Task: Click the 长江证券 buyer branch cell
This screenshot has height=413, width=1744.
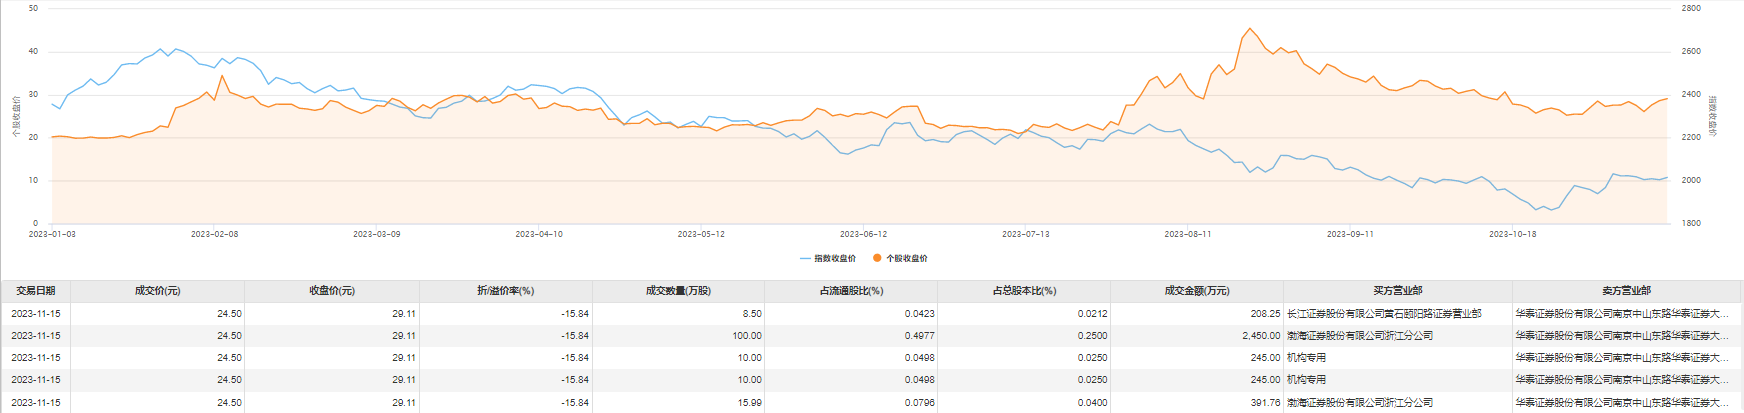Action: click(x=1384, y=314)
